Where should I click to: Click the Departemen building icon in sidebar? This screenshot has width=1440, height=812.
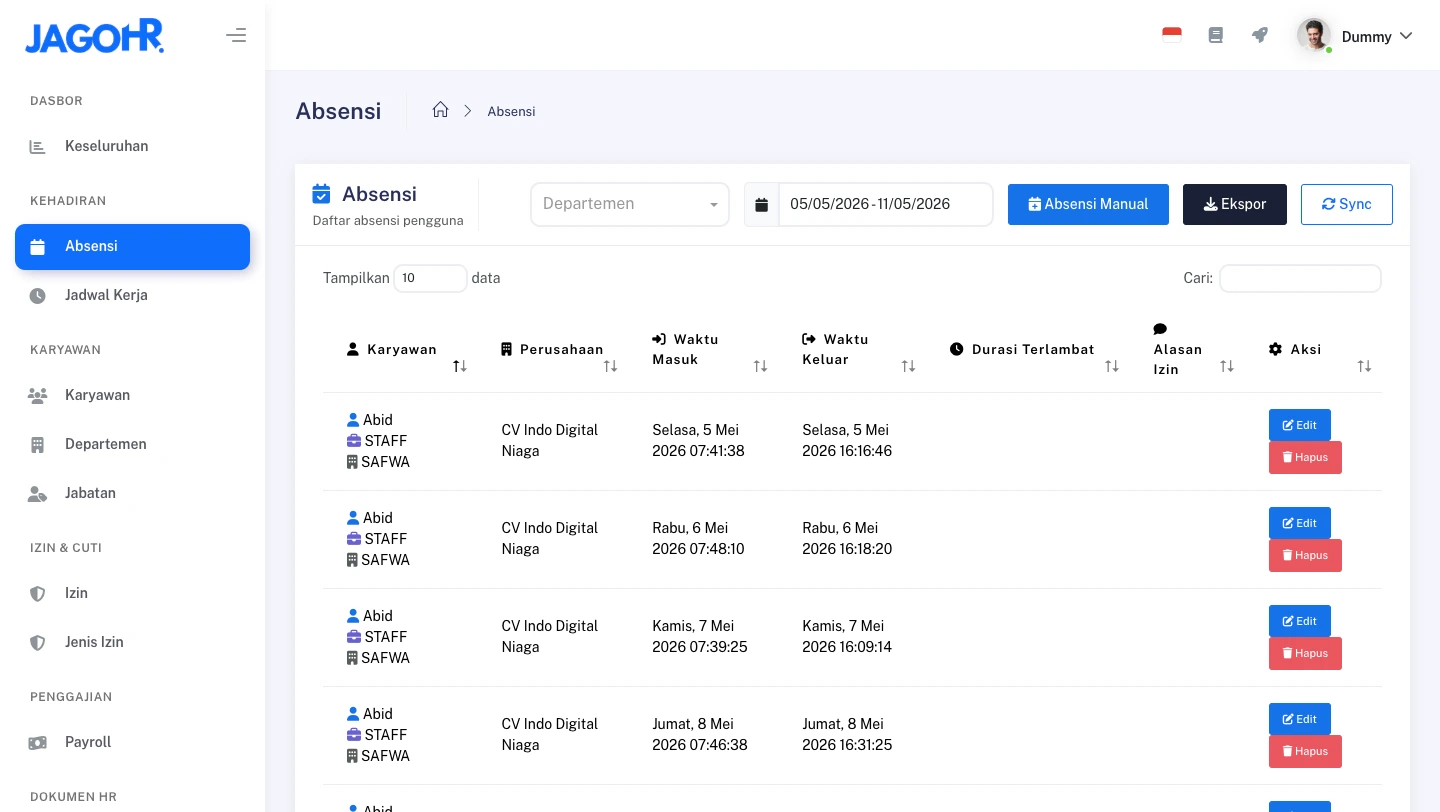tap(37, 445)
